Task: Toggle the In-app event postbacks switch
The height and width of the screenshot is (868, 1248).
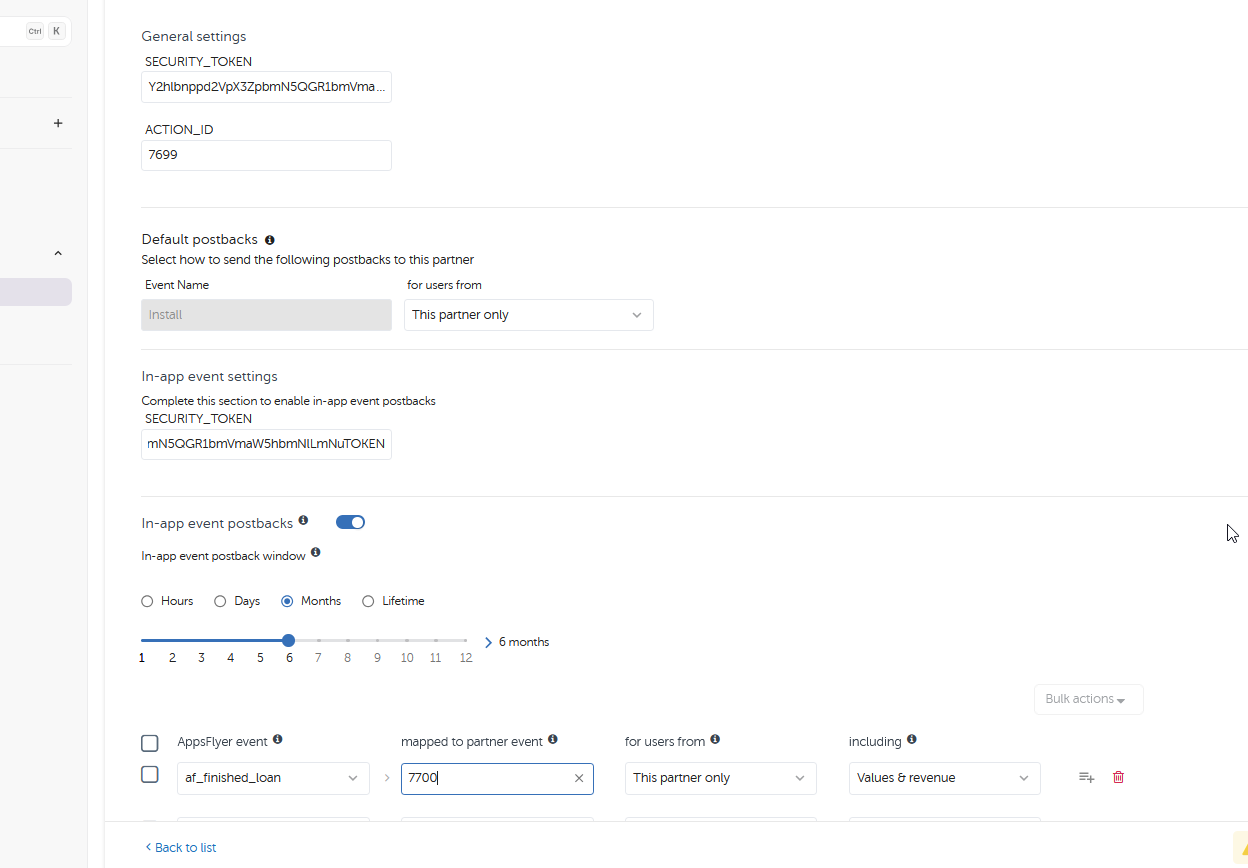Action: pos(350,522)
